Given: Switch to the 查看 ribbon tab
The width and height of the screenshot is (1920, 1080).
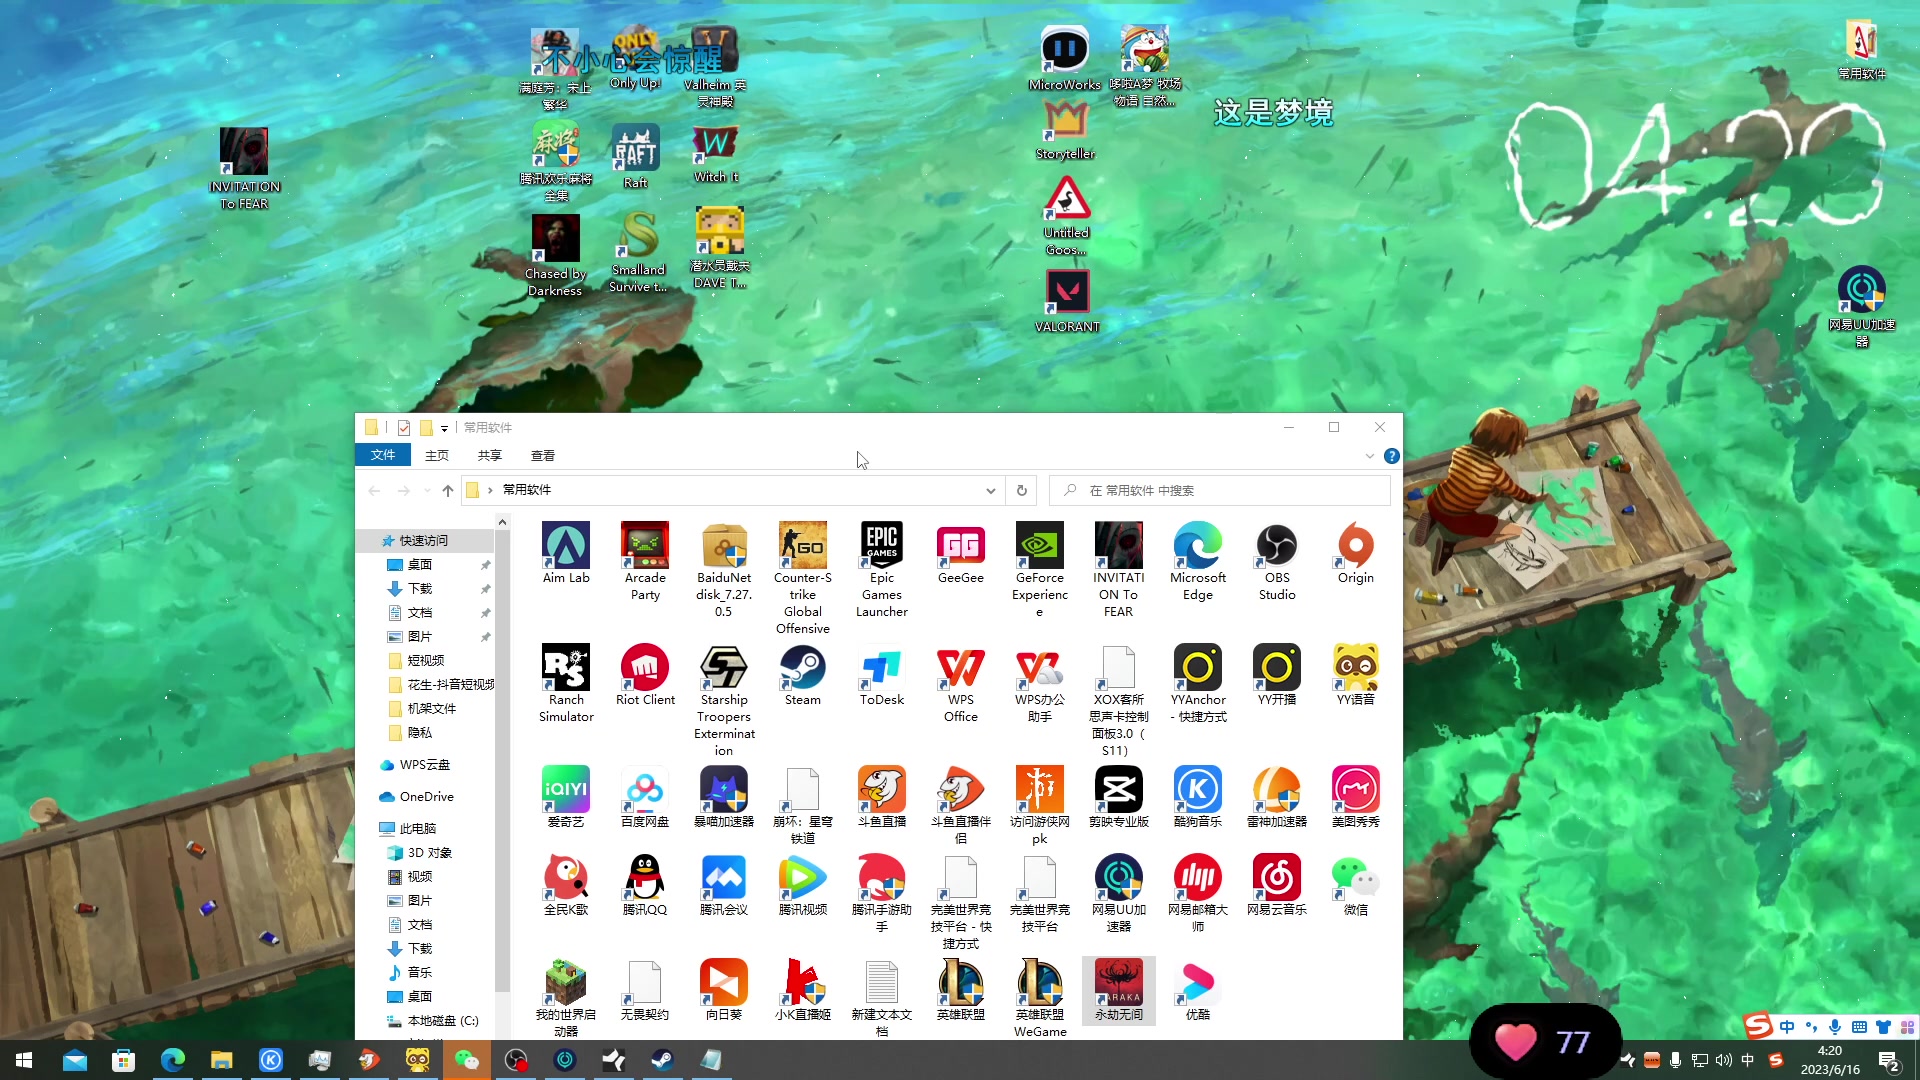Looking at the screenshot, I should point(543,455).
